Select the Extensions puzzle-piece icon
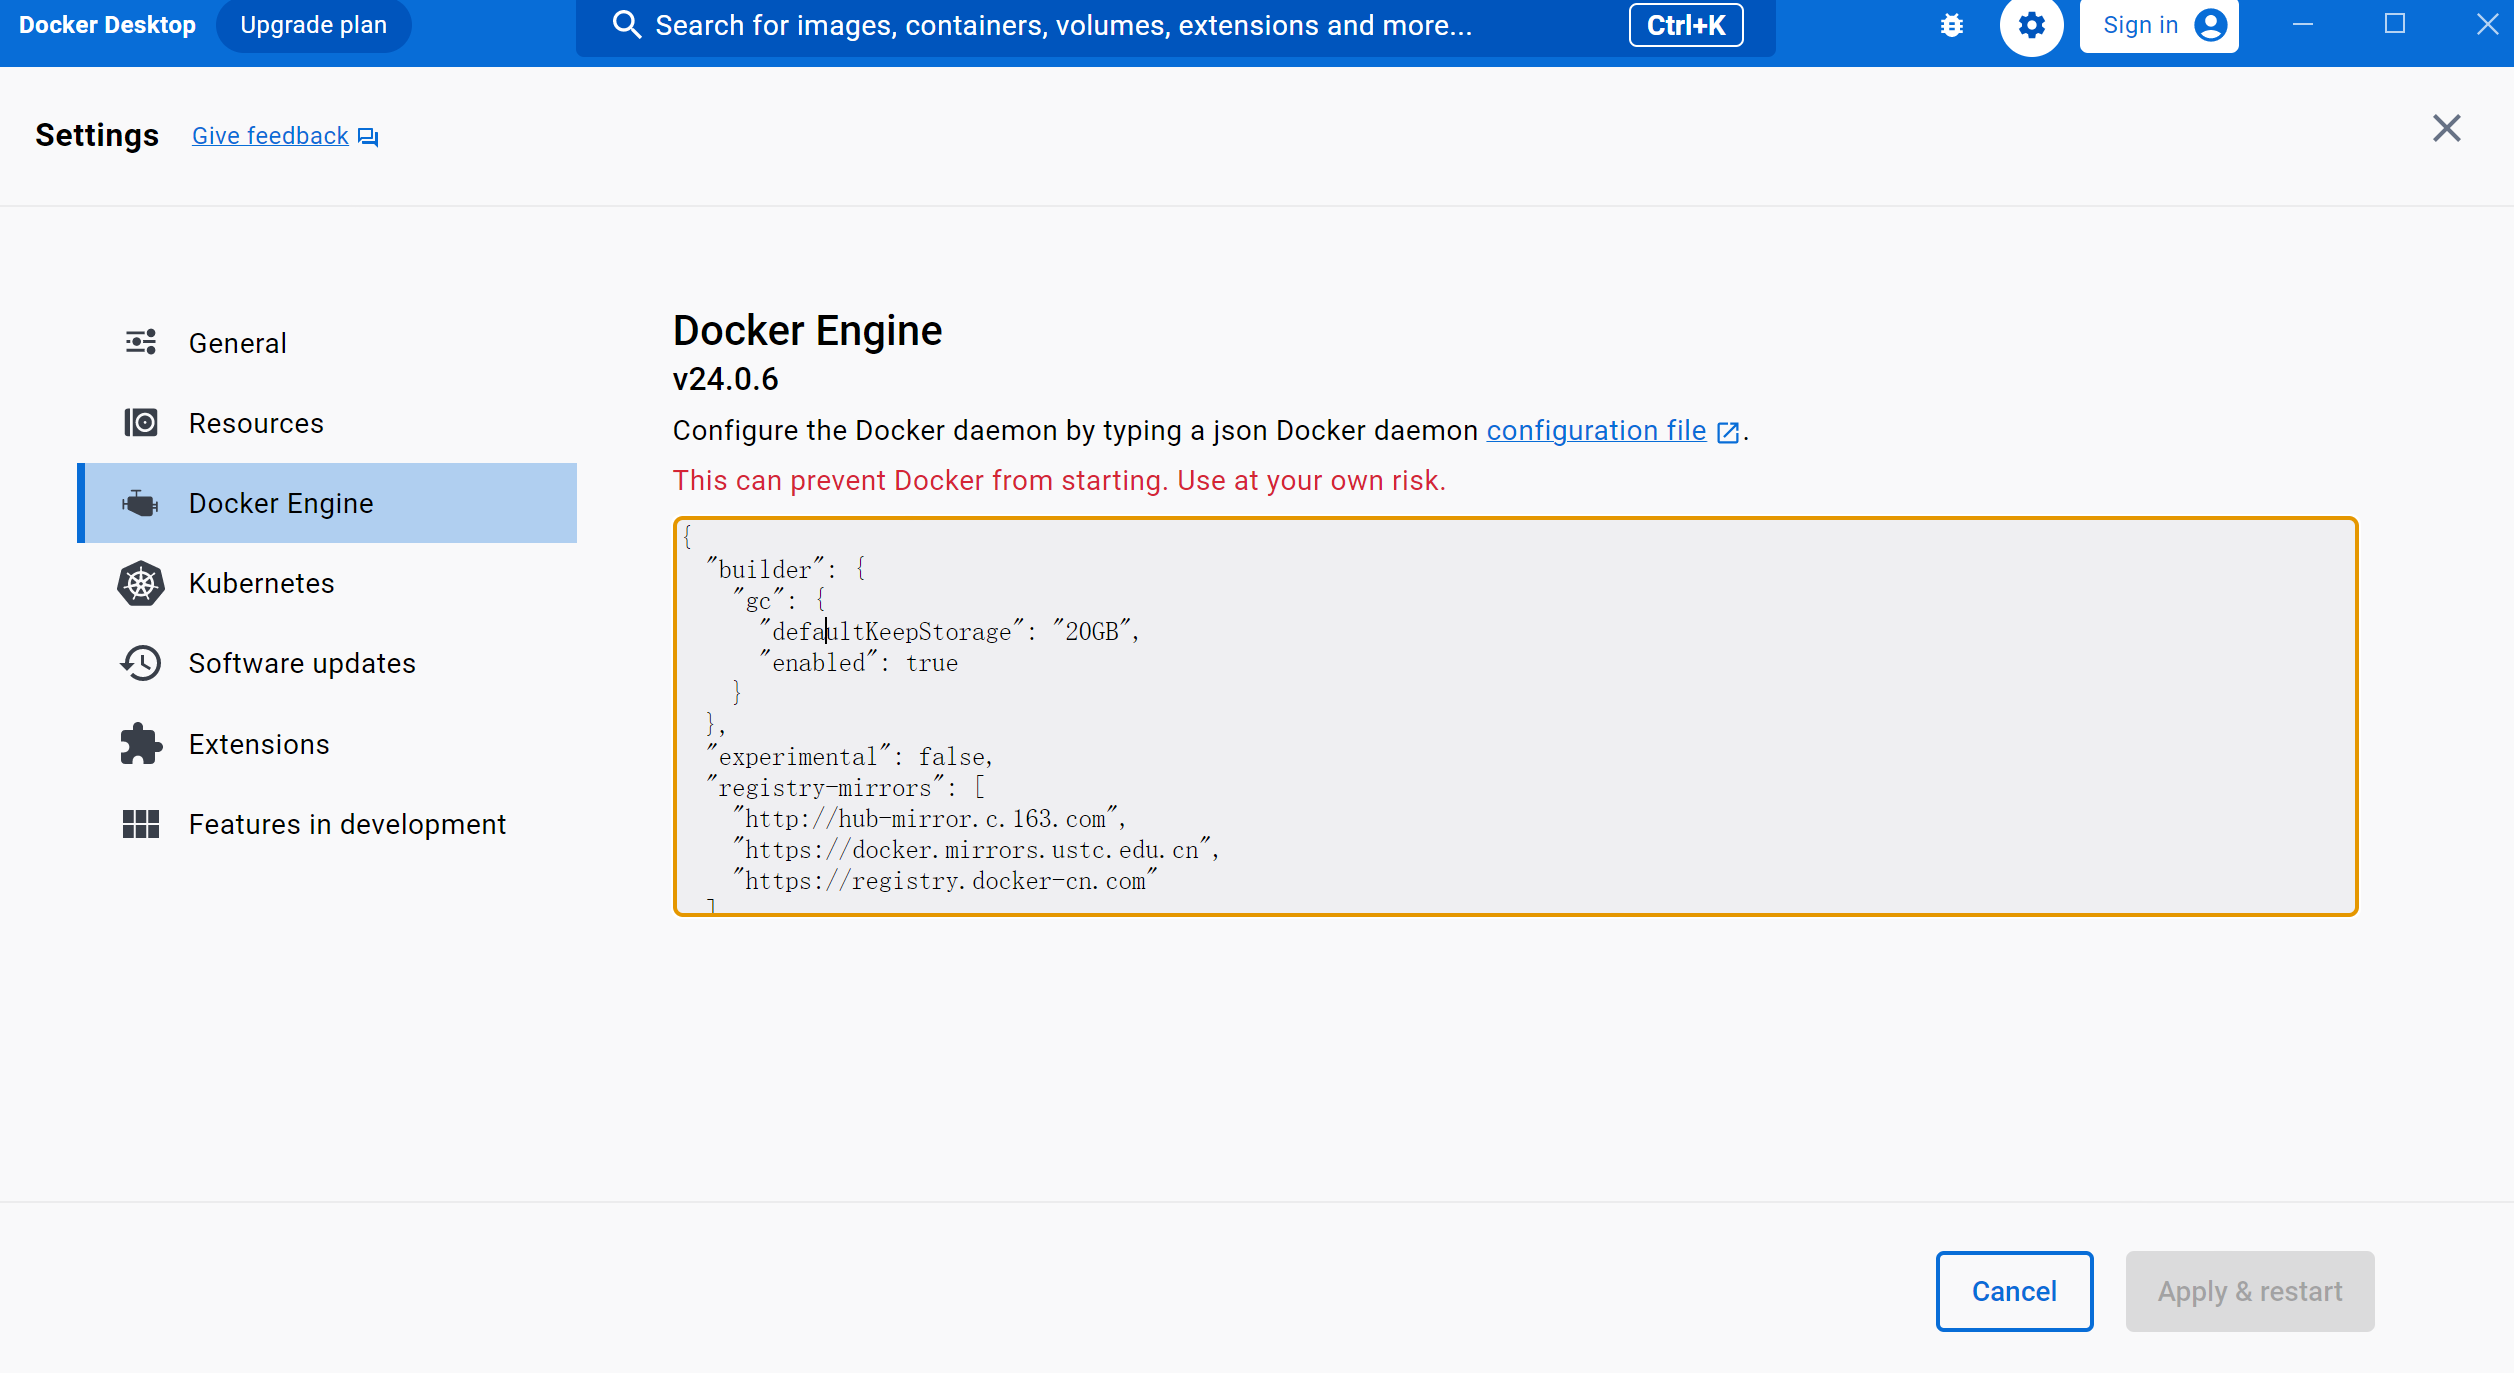 140,744
